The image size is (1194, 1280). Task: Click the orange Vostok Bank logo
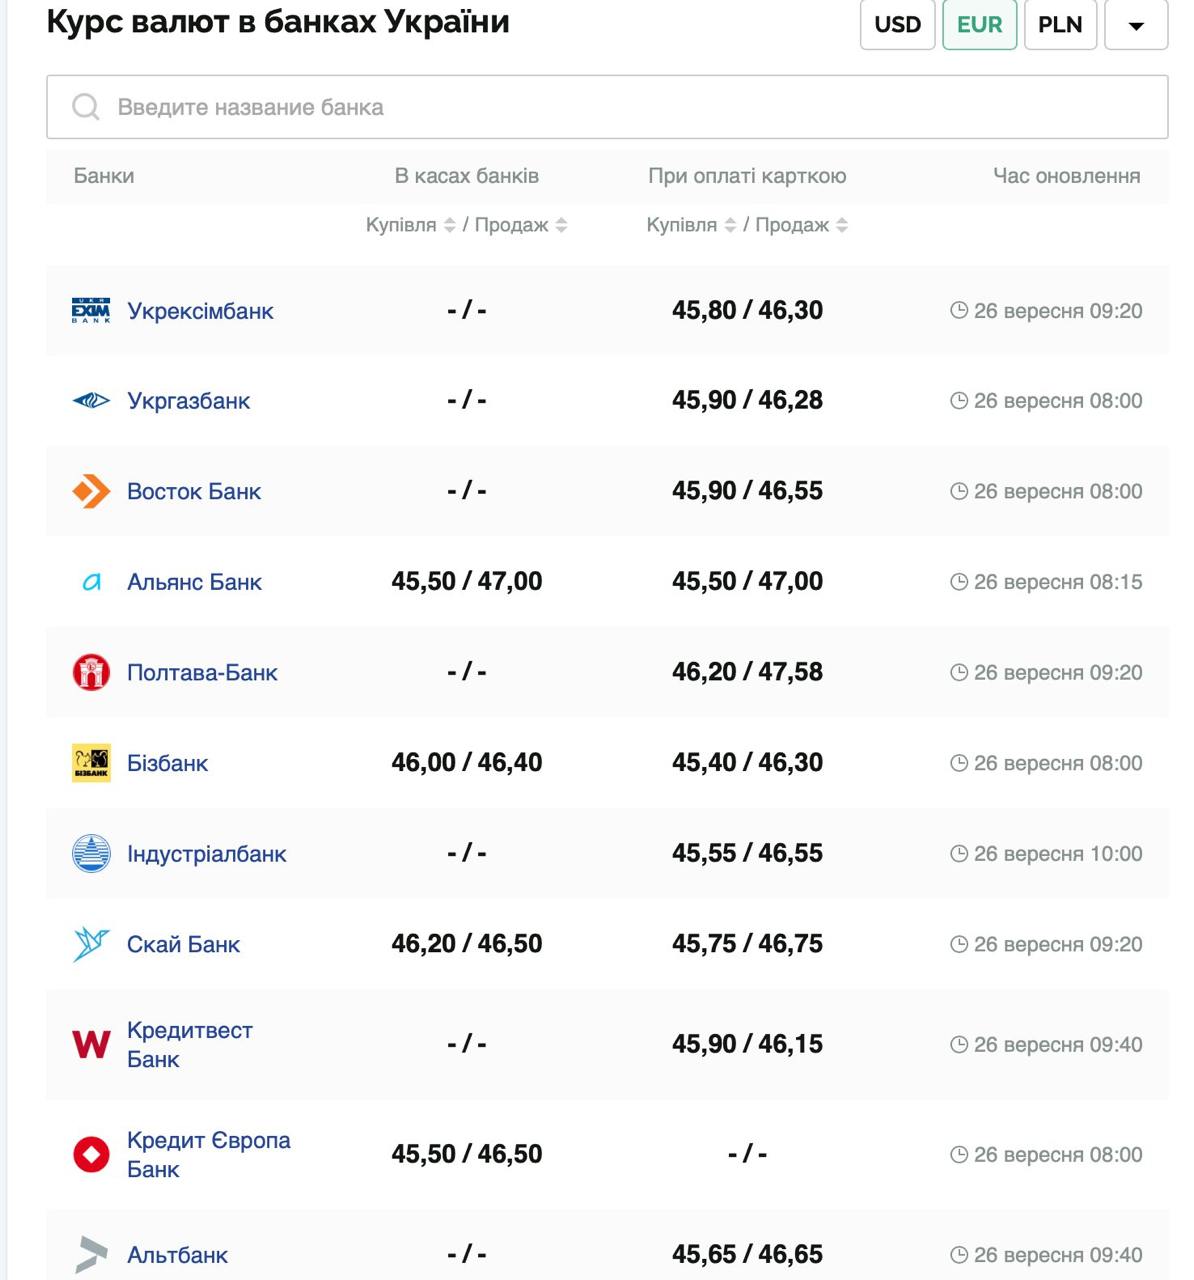(x=91, y=491)
